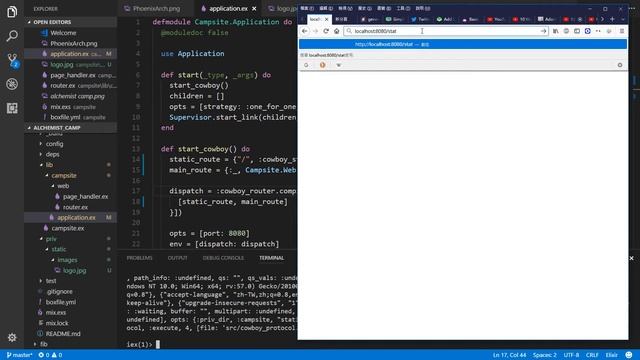Image resolution: width=640 pixels, height=360 pixels.
Task: Open the Firefox hamburger menu
Action: (x=622, y=31)
